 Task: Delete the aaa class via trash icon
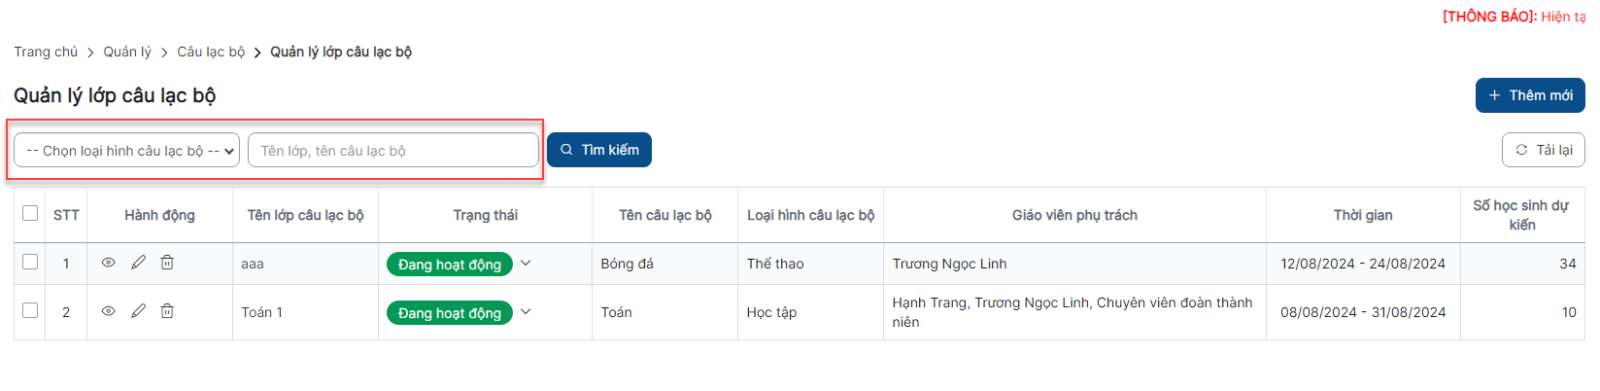pyautogui.click(x=167, y=262)
